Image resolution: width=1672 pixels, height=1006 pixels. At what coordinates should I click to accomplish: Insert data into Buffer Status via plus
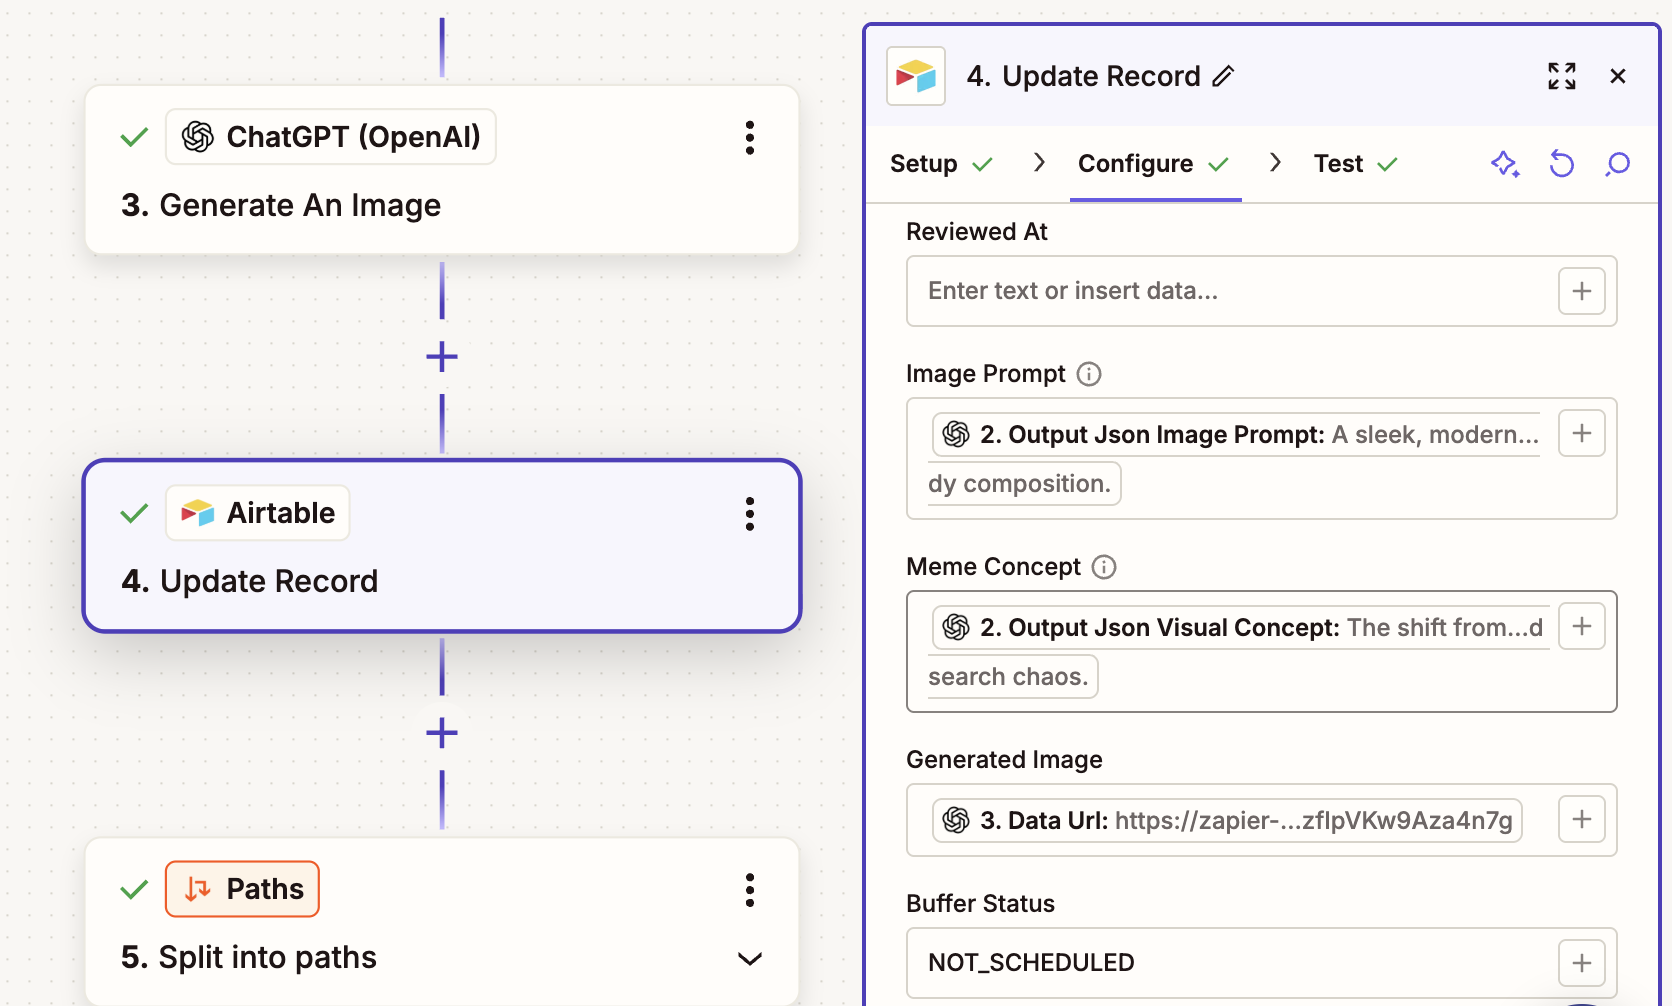(x=1582, y=963)
